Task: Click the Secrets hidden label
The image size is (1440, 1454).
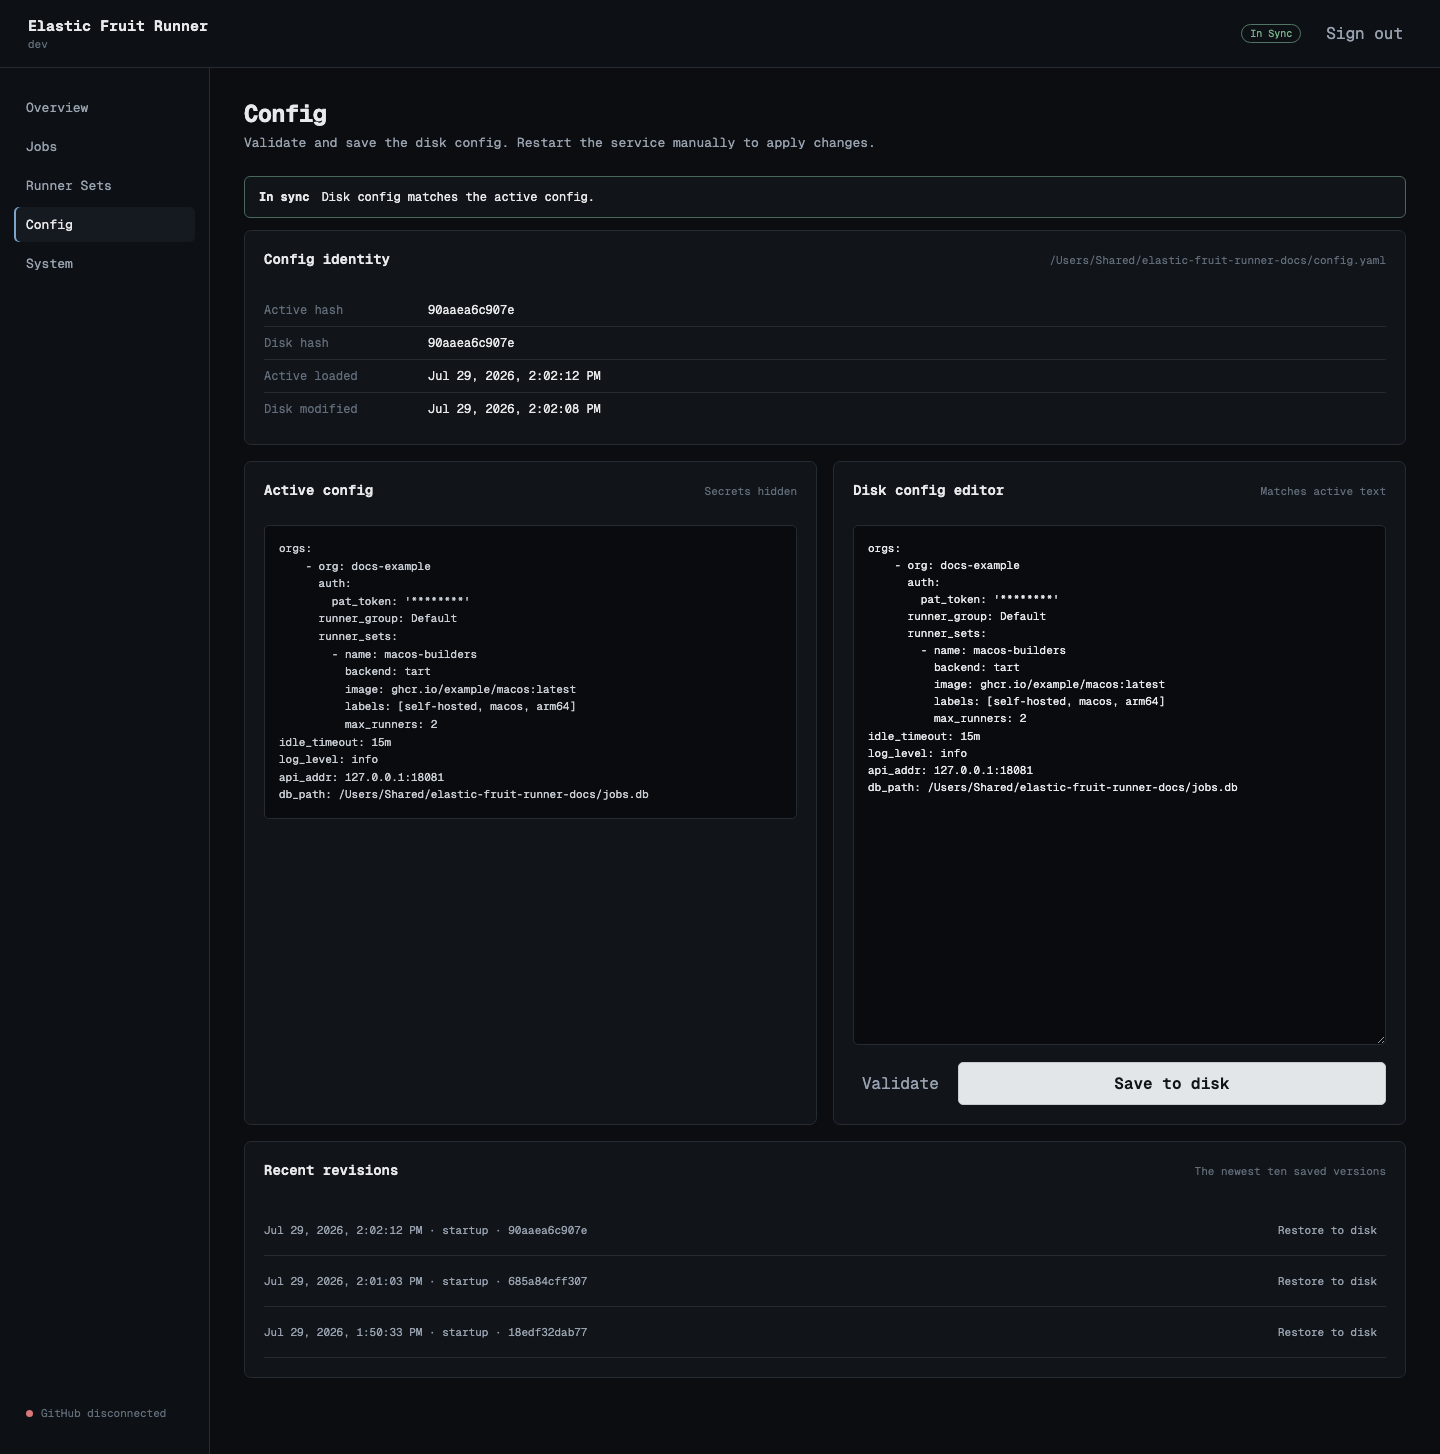Action: tap(750, 492)
